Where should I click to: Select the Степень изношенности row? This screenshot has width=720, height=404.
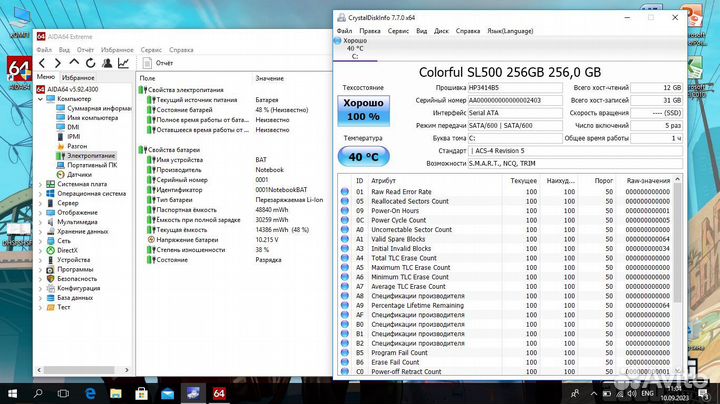(235, 250)
